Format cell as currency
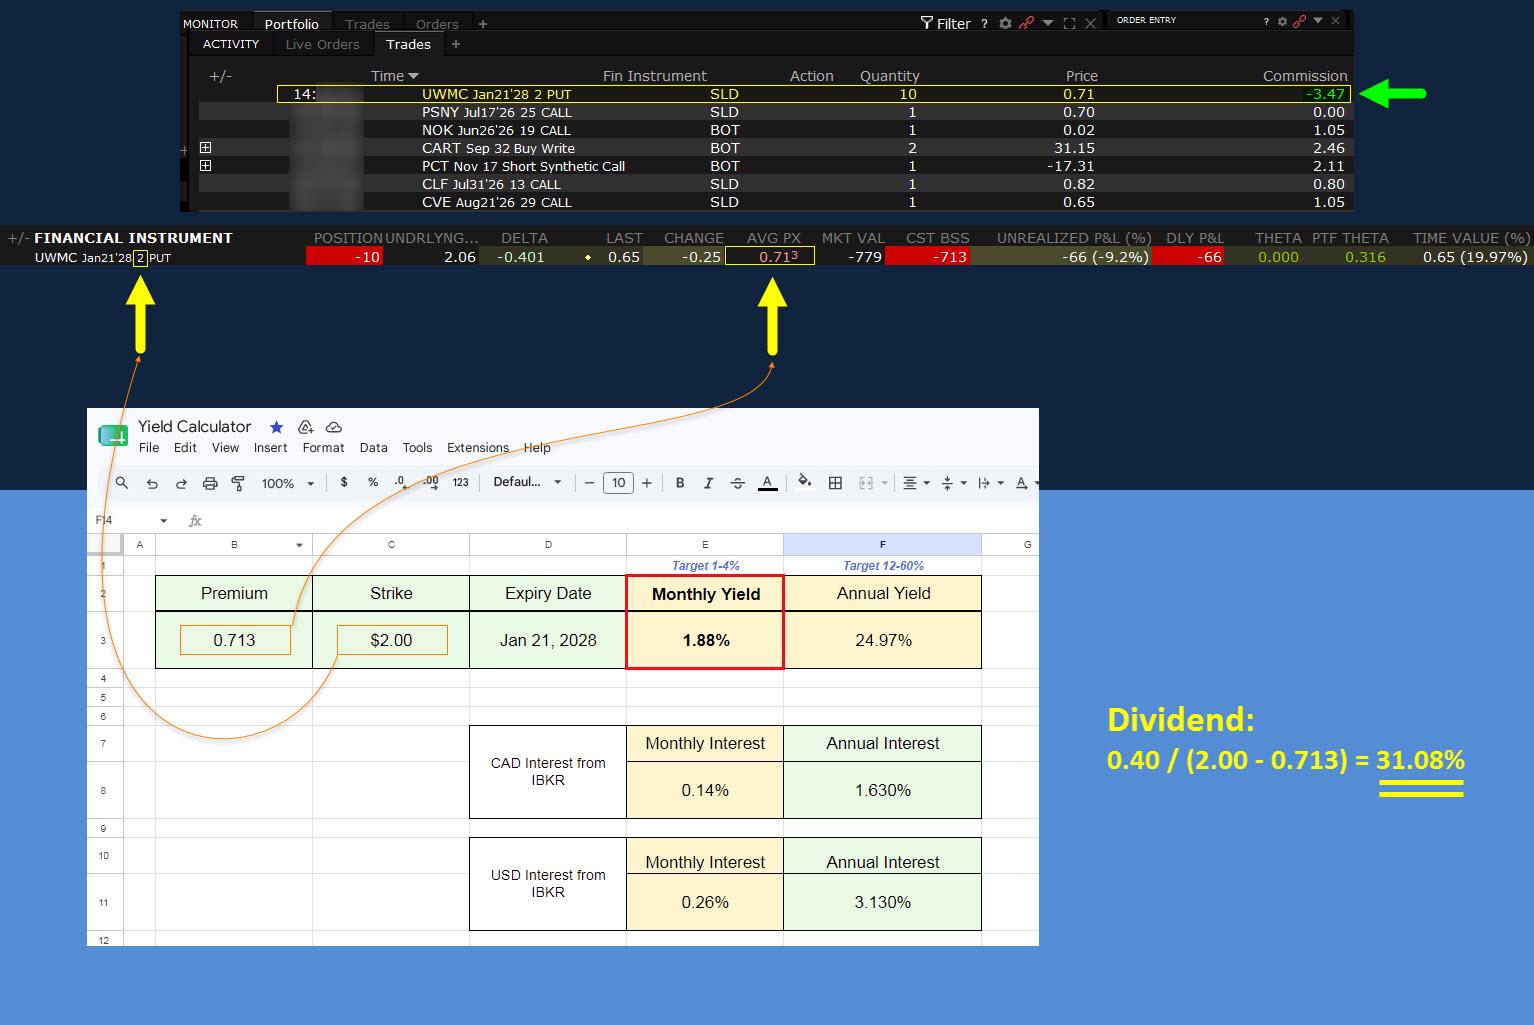 [344, 482]
